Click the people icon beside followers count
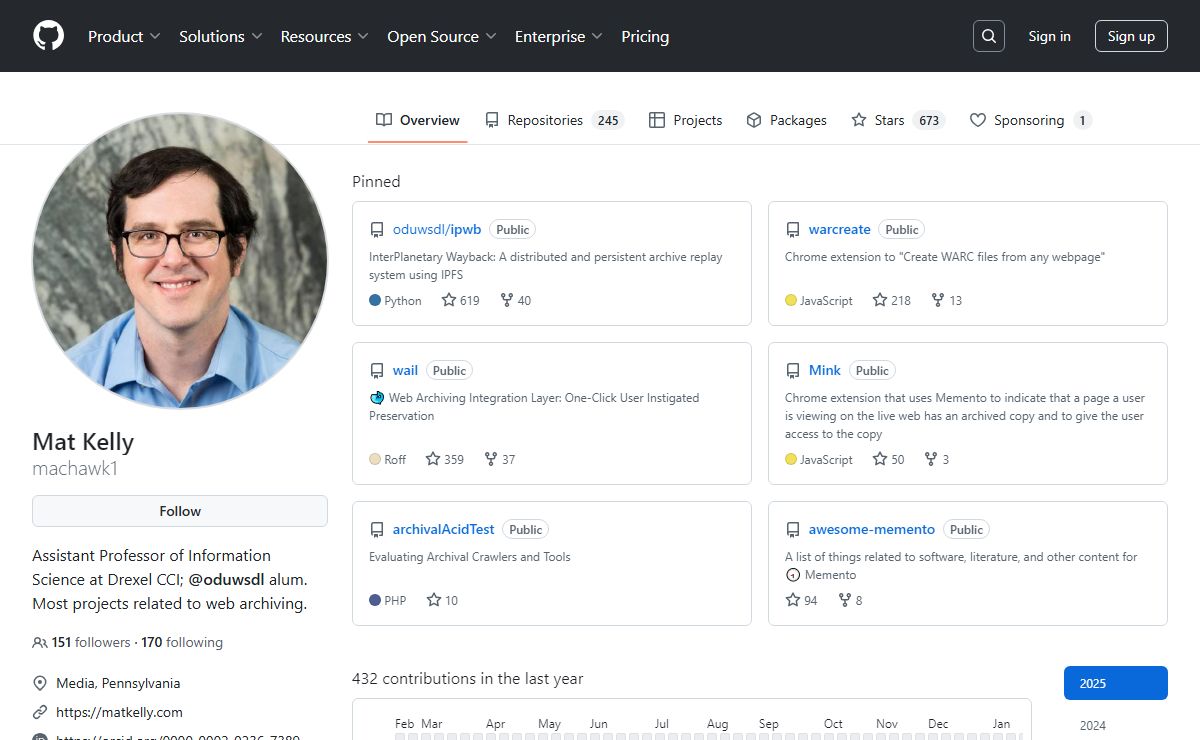This screenshot has height=740, width=1200. click(x=40, y=643)
